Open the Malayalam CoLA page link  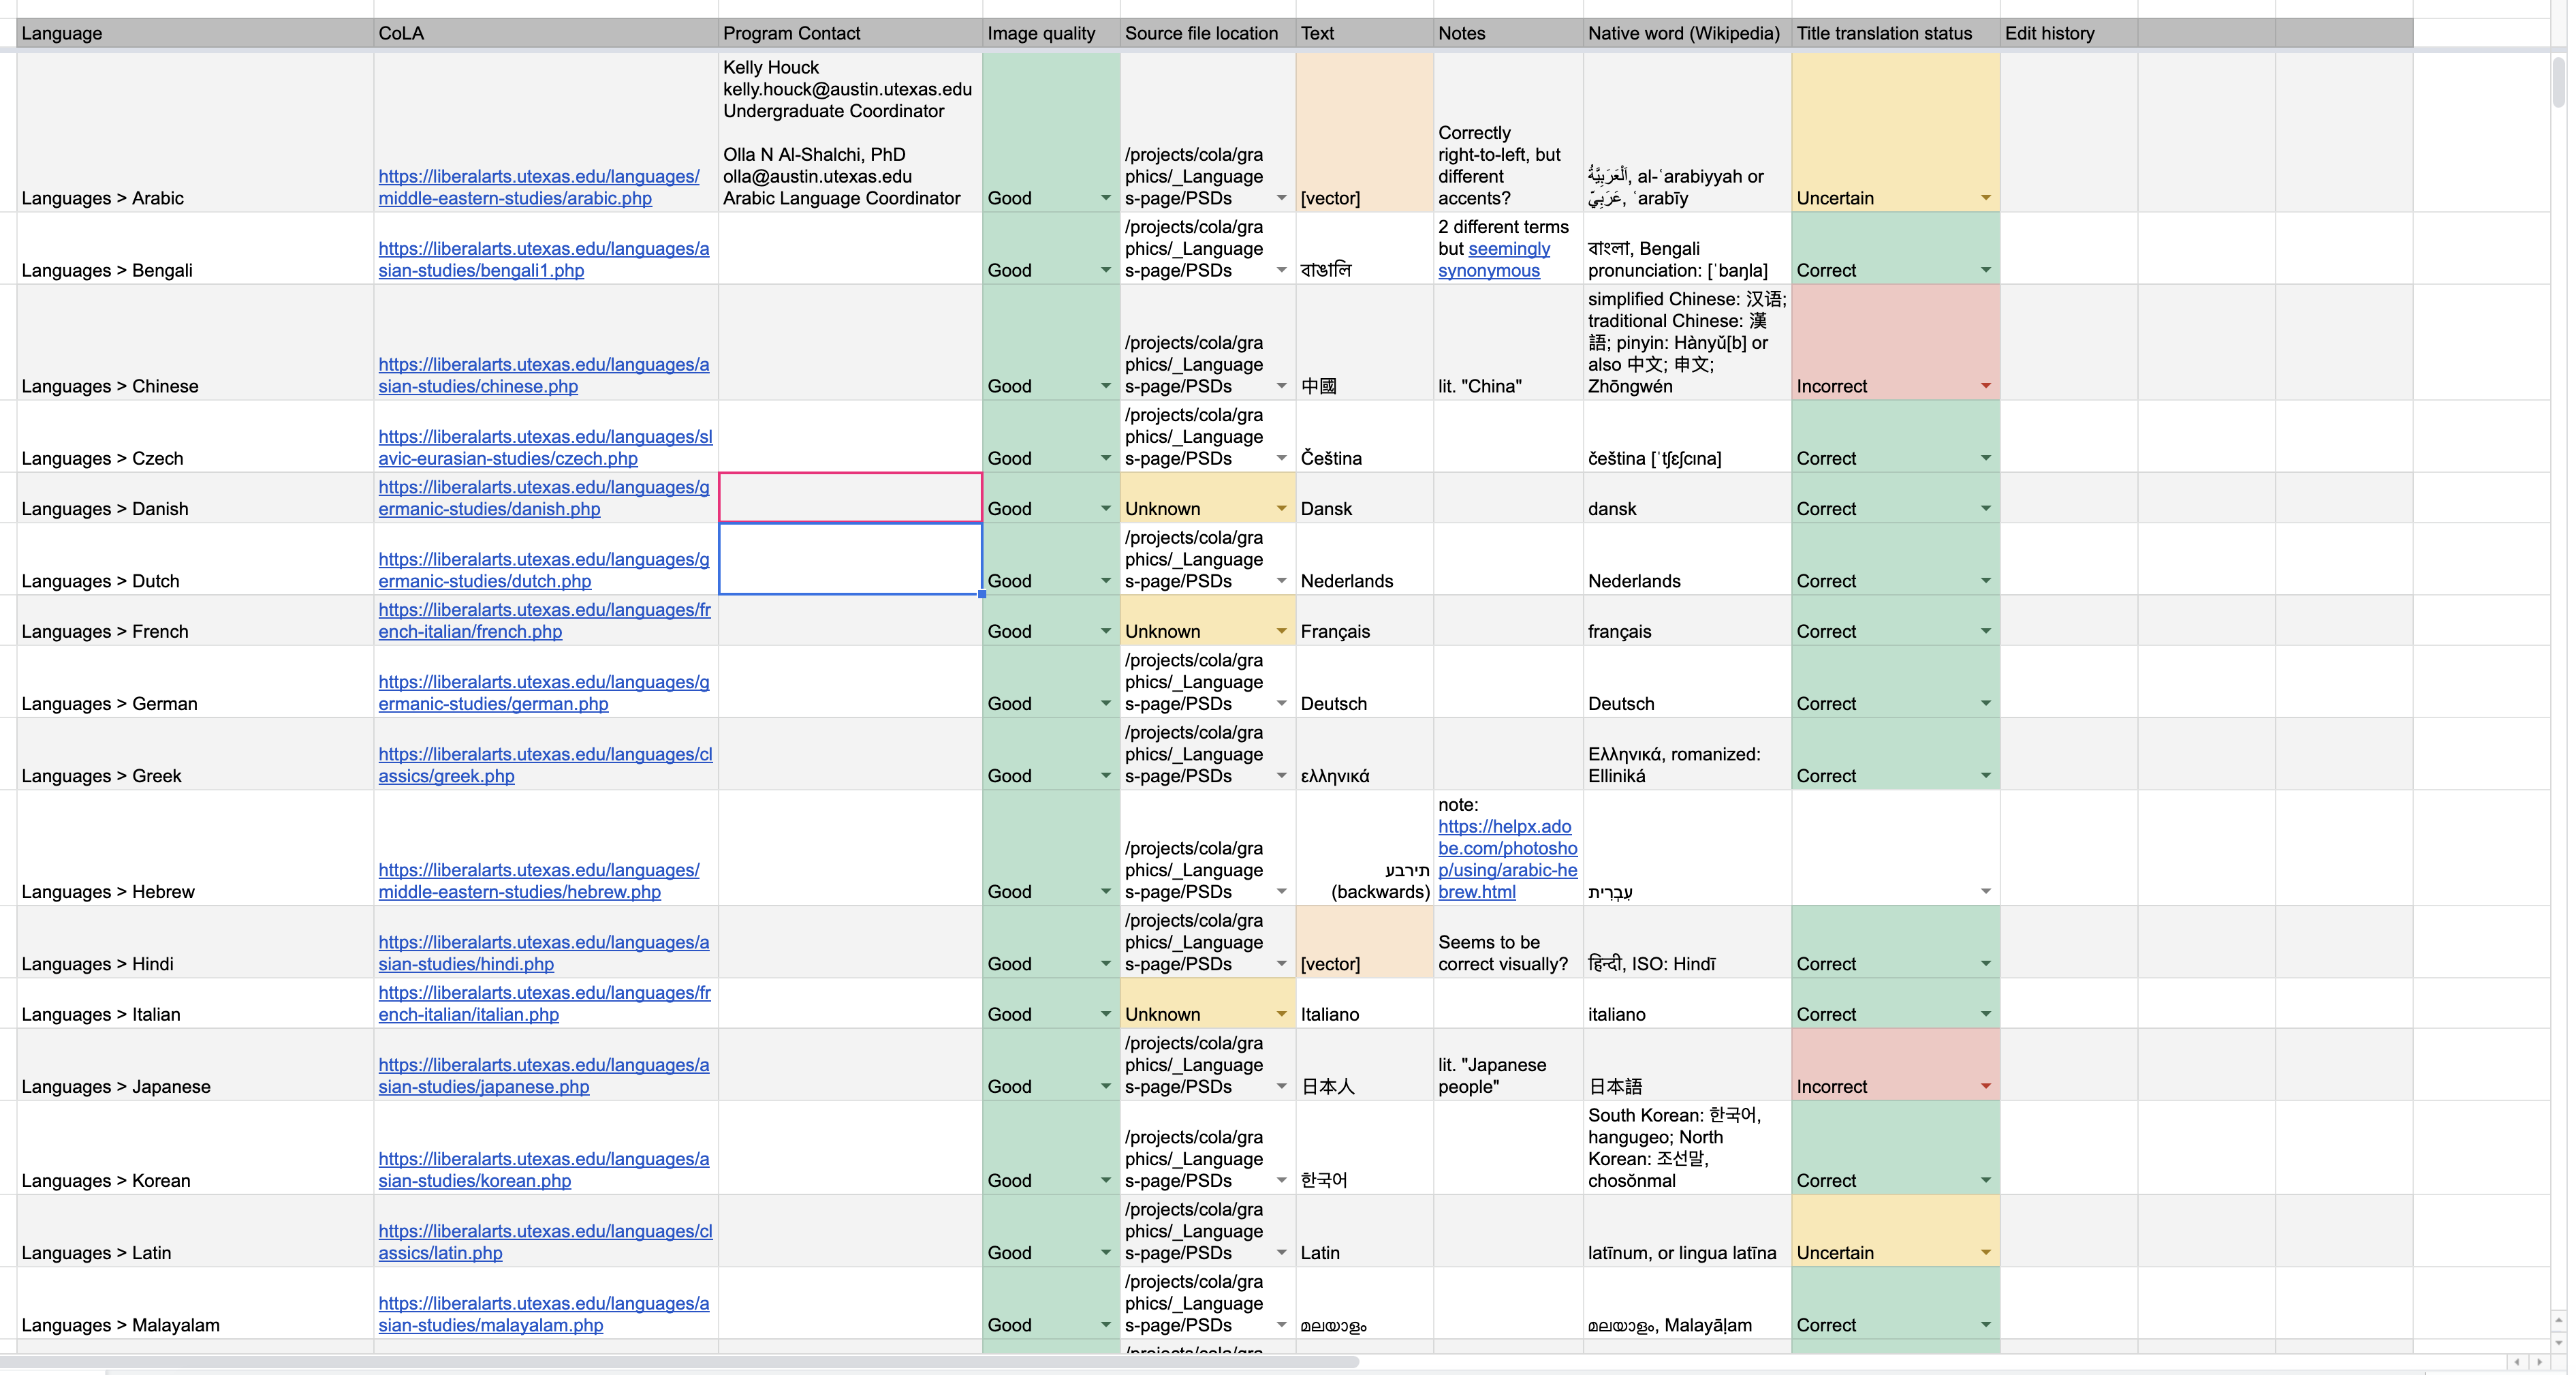click(x=543, y=1314)
